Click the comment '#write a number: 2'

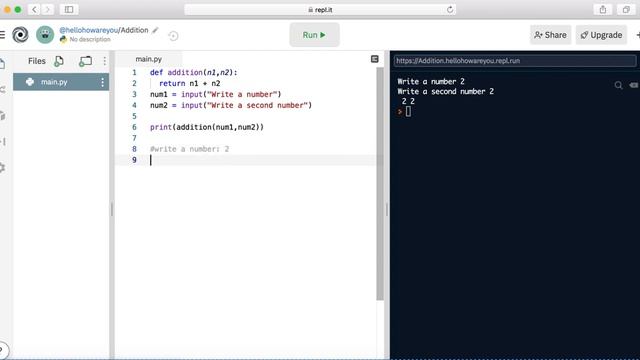189,149
